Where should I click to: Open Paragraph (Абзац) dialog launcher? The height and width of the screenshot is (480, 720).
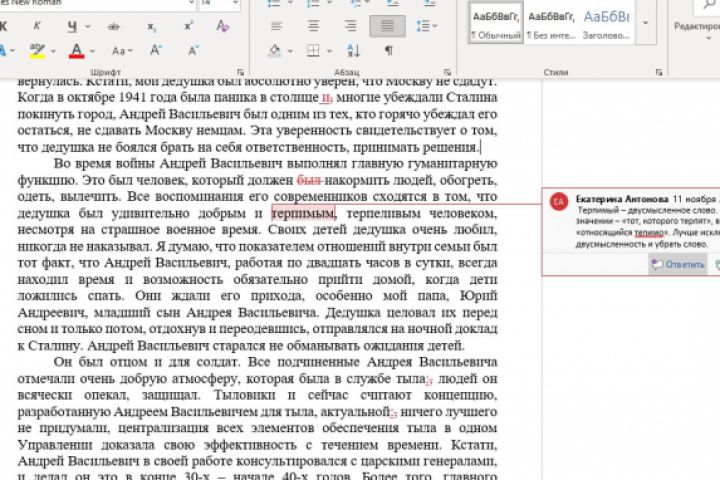(x=448, y=72)
